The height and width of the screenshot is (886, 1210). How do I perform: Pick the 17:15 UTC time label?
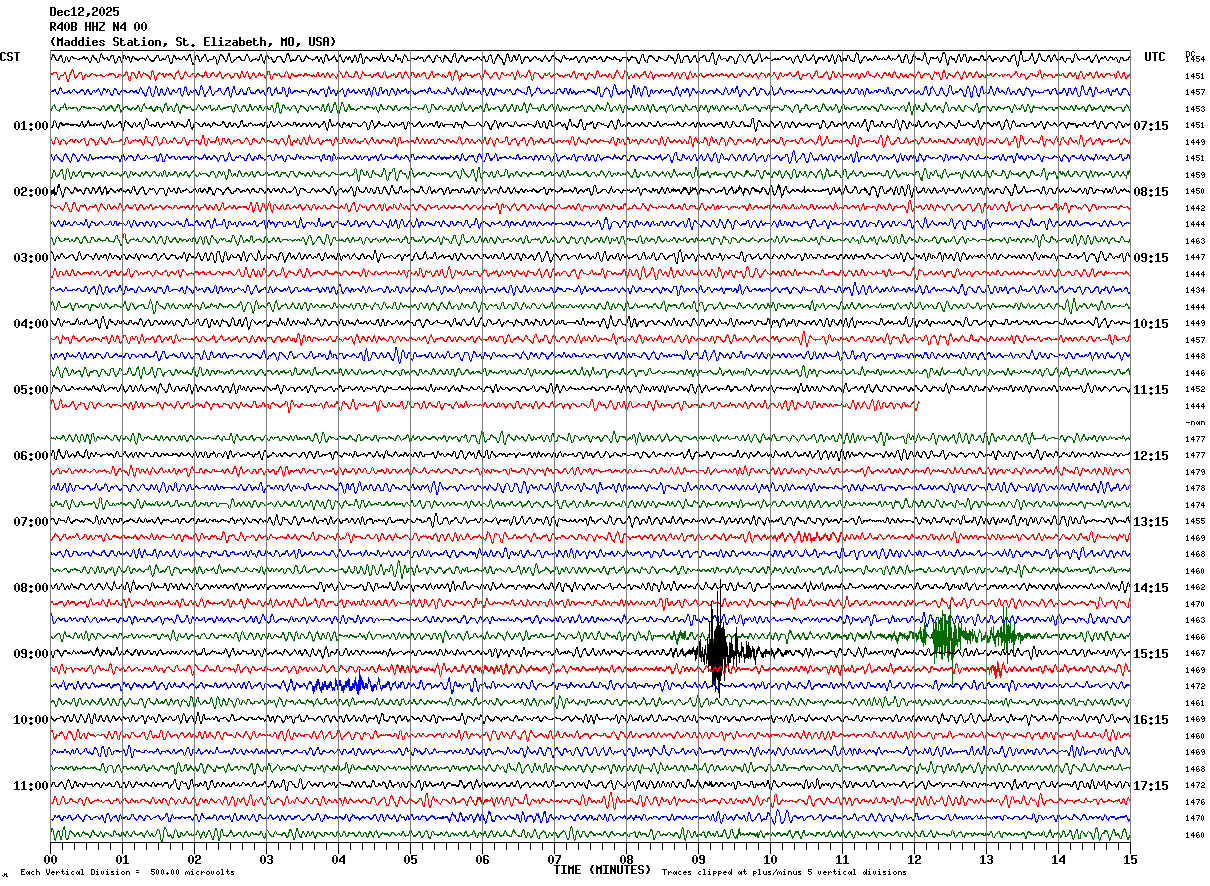(1151, 786)
